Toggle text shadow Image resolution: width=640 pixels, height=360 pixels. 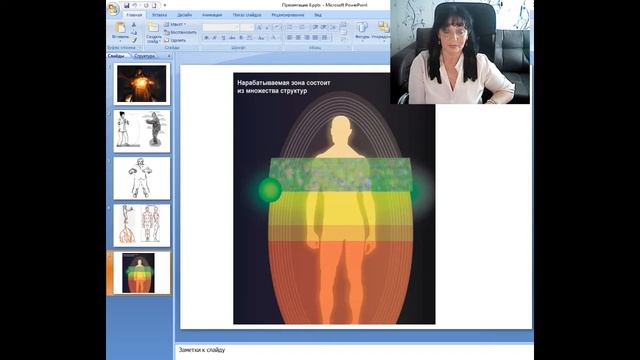(241, 38)
